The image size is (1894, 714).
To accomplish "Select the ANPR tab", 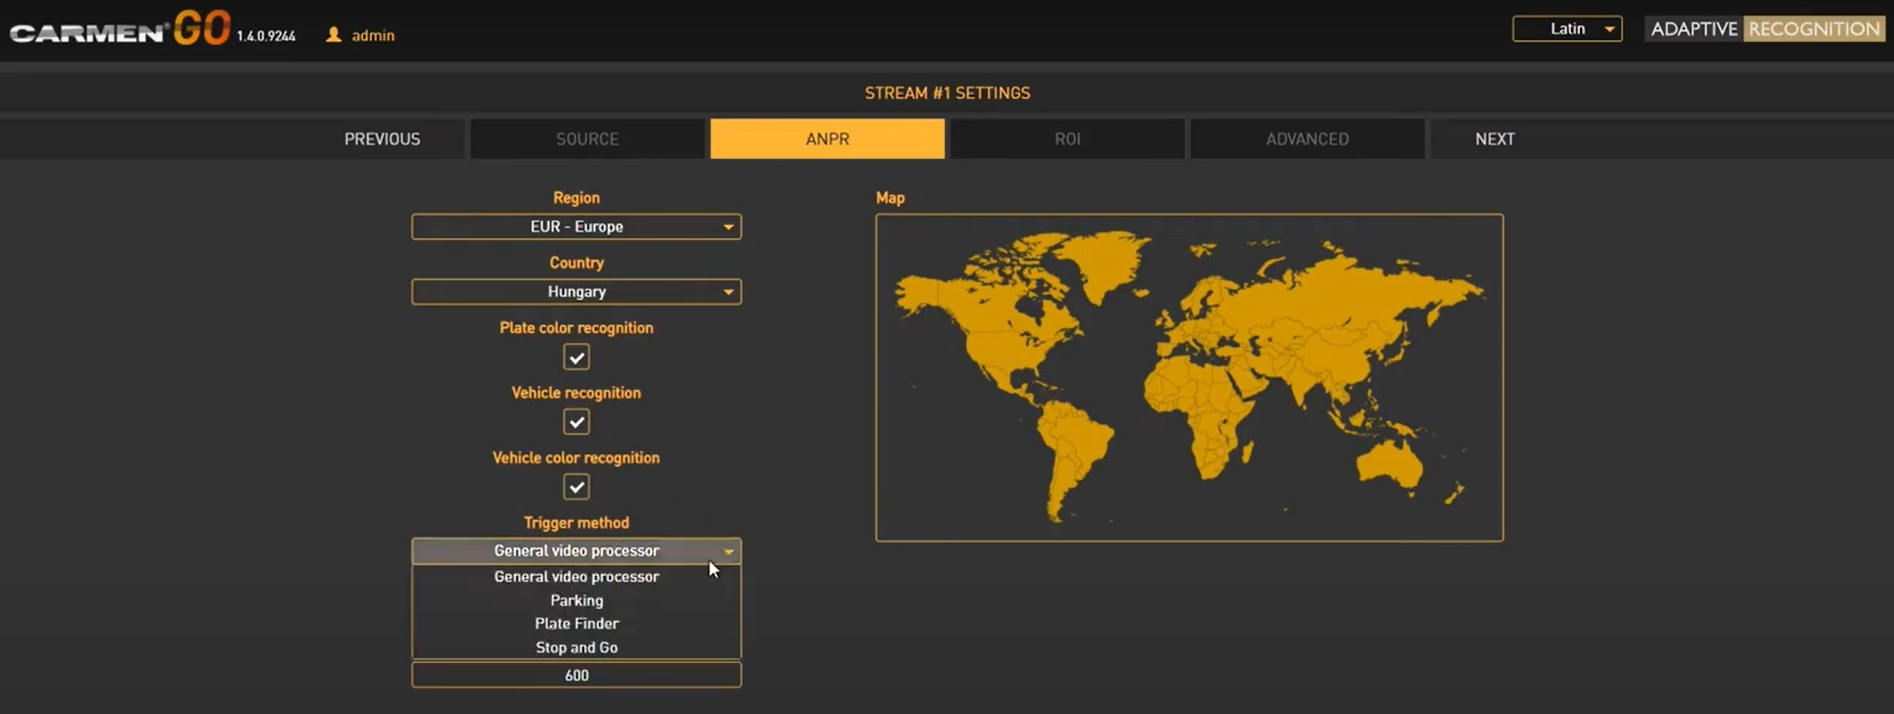I will (827, 139).
